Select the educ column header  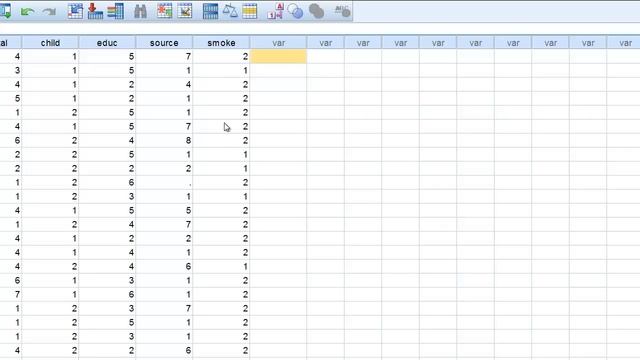point(107,43)
